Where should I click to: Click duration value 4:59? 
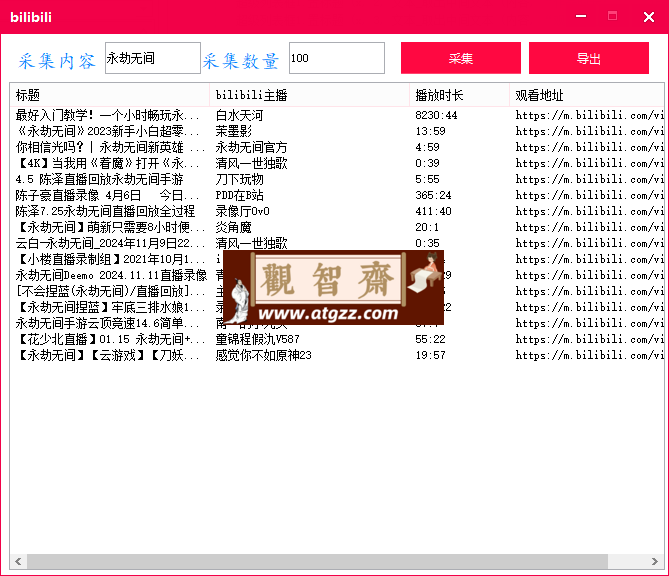click(x=427, y=147)
